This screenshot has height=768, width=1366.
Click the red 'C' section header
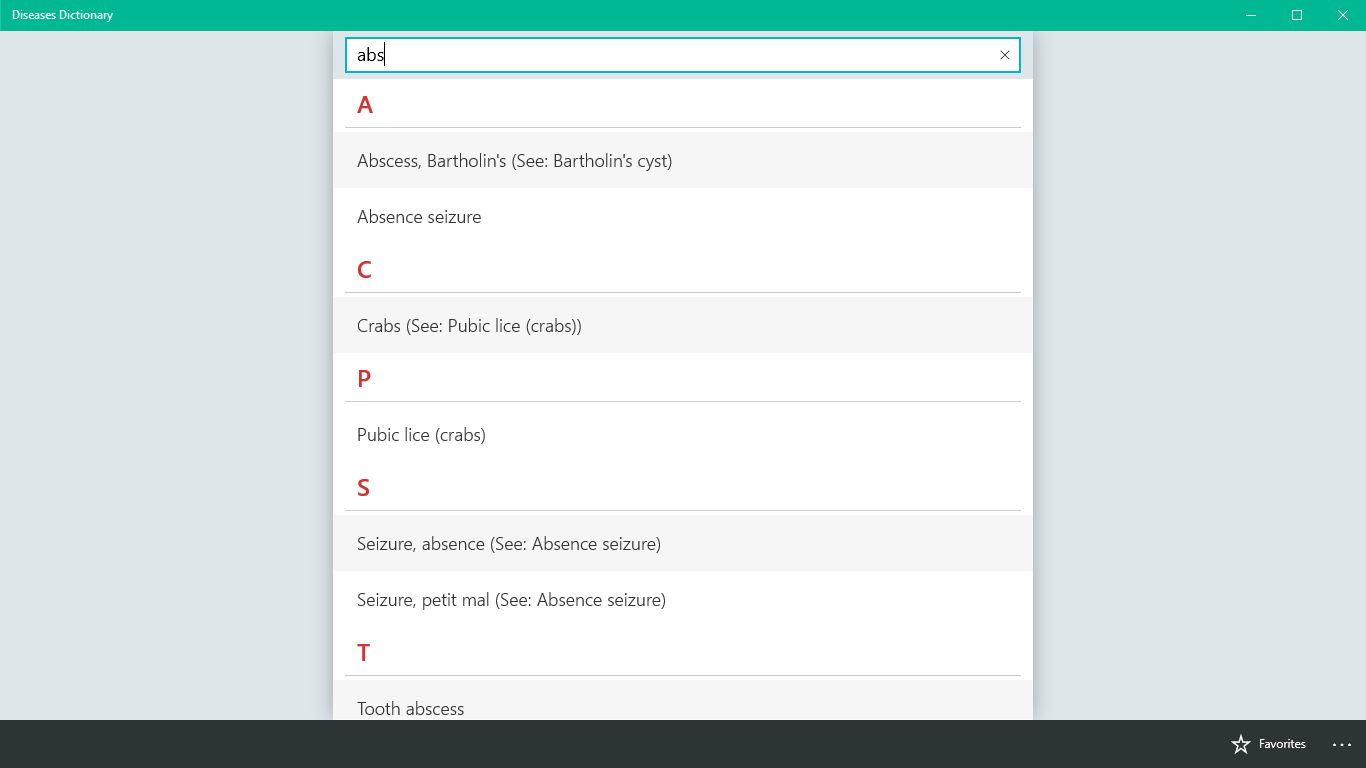(364, 269)
